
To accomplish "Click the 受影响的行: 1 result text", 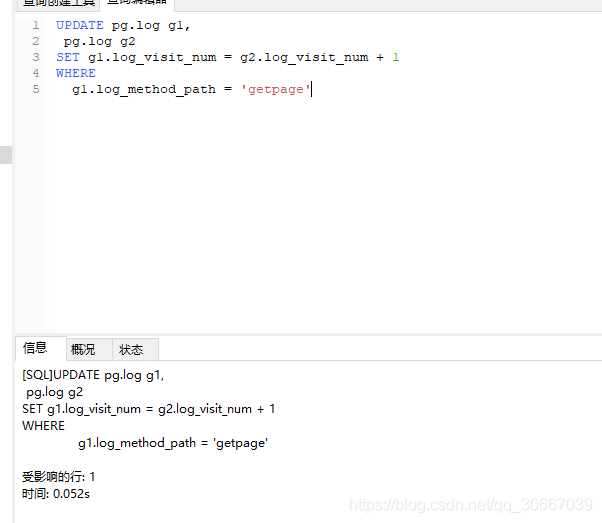I will [x=58, y=477].
